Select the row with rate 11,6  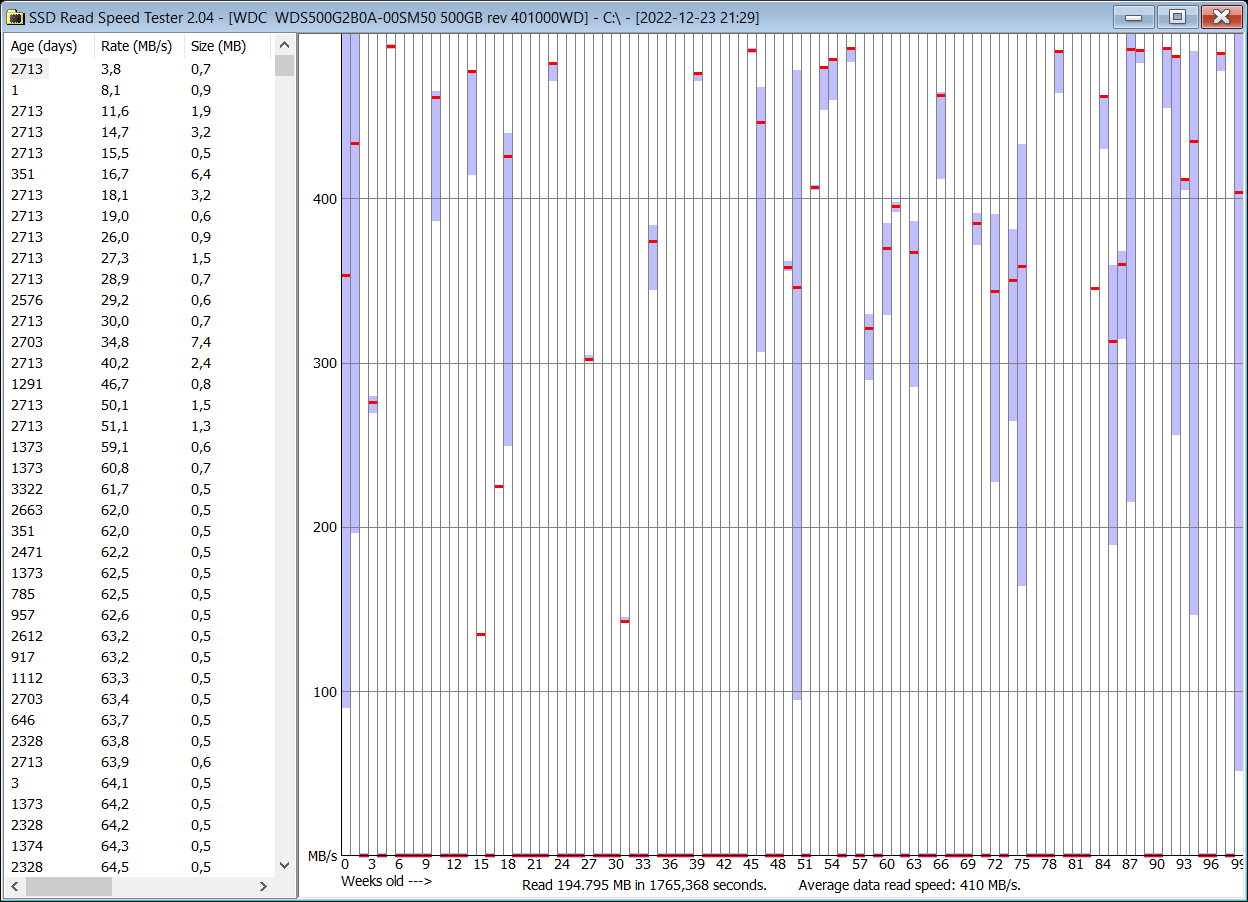click(140, 110)
